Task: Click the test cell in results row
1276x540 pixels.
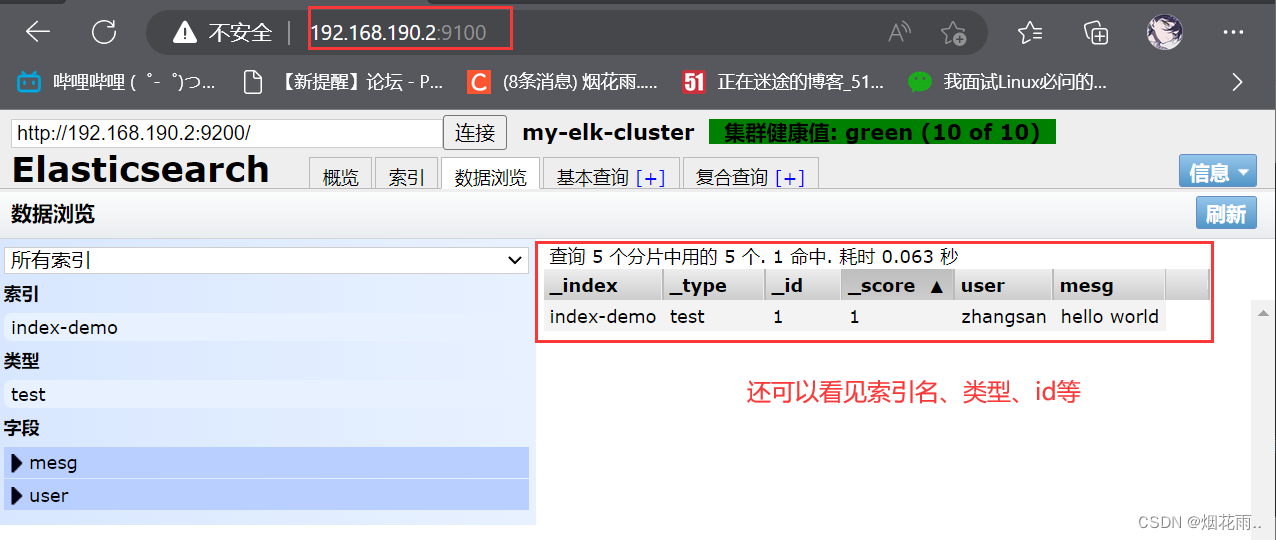Action: pos(714,317)
